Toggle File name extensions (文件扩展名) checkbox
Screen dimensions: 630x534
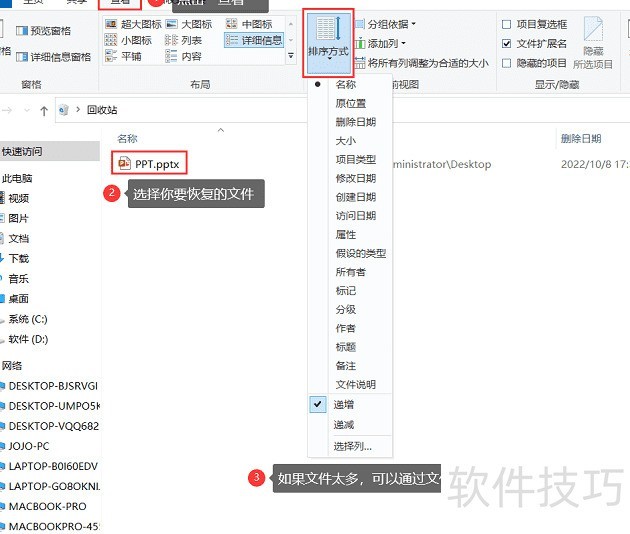point(534,43)
